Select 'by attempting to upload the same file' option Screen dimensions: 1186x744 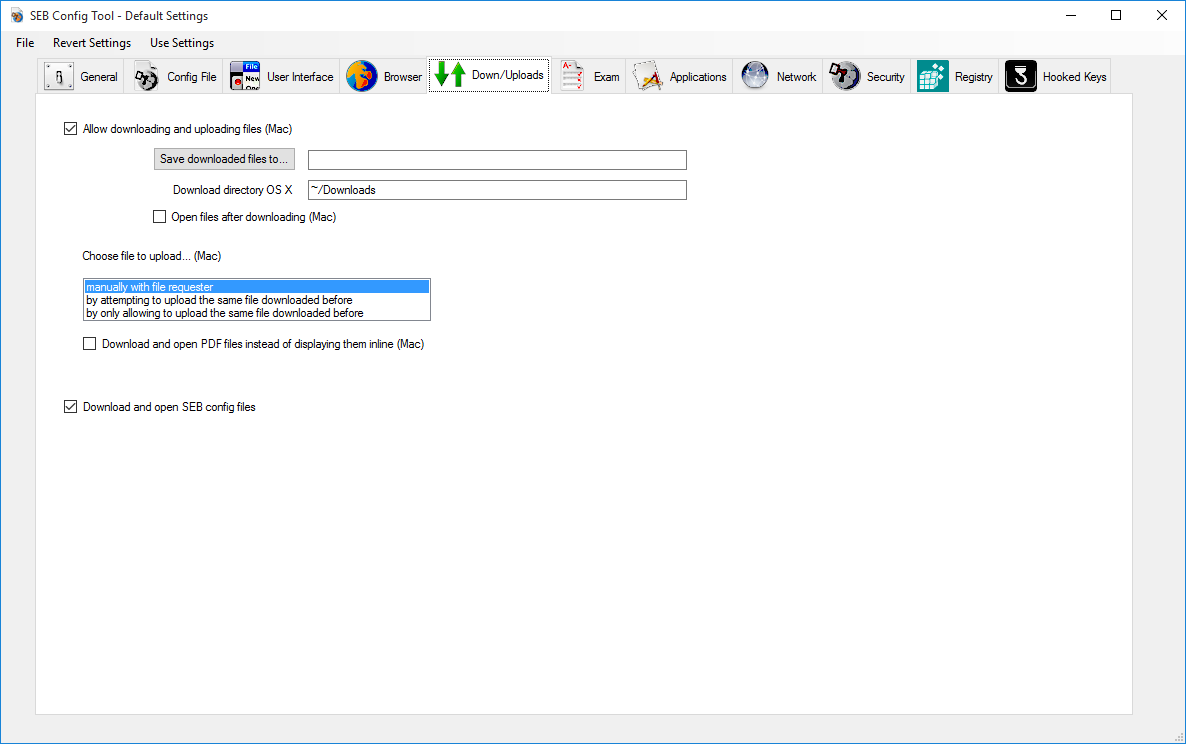pyautogui.click(x=256, y=300)
